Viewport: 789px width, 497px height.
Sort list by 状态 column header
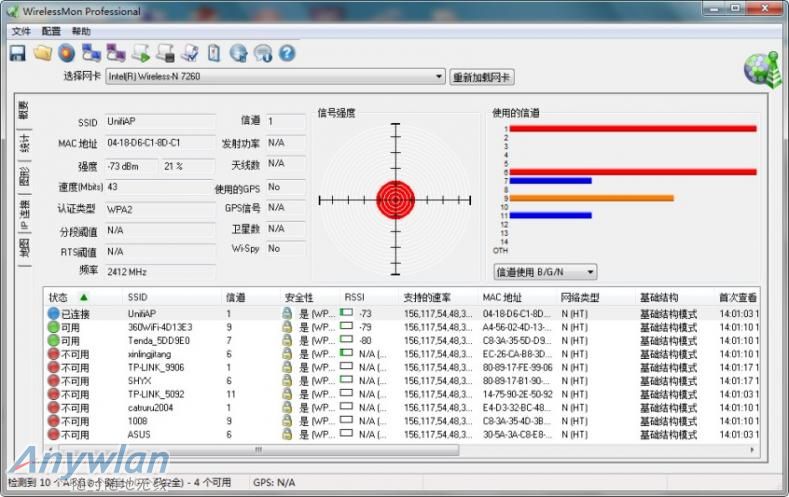84,297
